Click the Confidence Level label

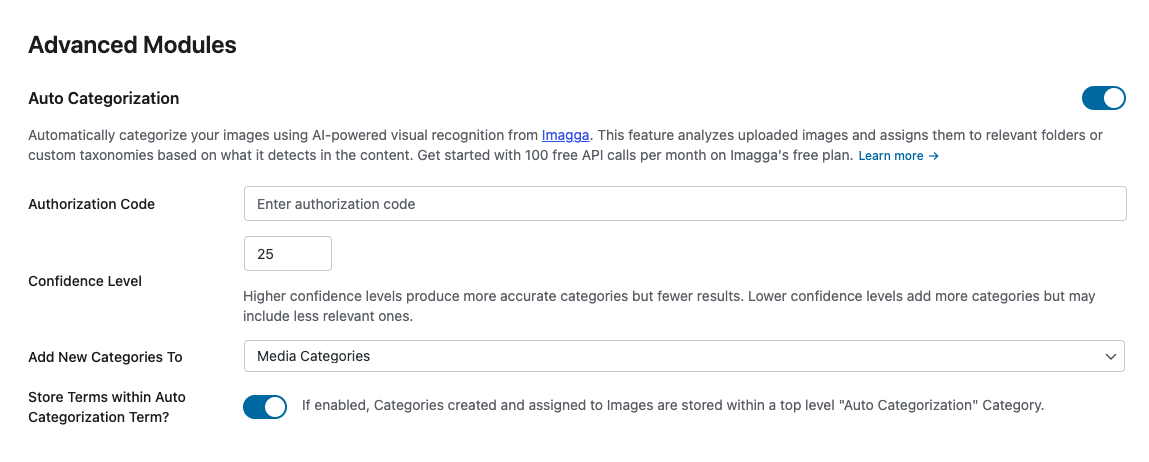(85, 281)
